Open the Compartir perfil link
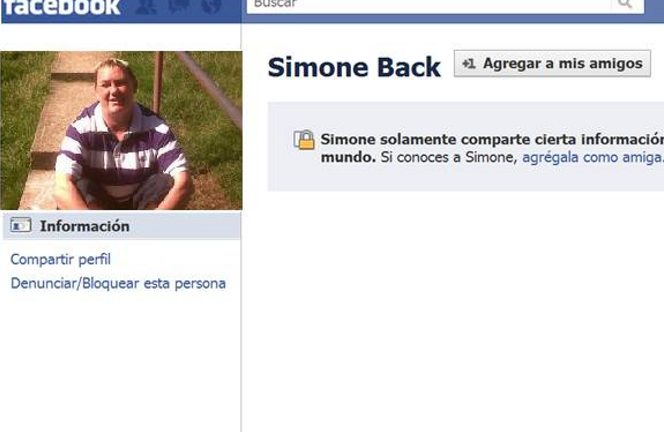The height and width of the screenshot is (432, 664). pyautogui.click(x=61, y=259)
